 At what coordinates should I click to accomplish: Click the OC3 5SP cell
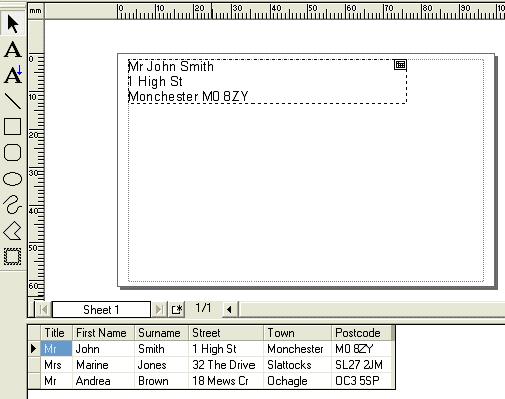point(362,381)
